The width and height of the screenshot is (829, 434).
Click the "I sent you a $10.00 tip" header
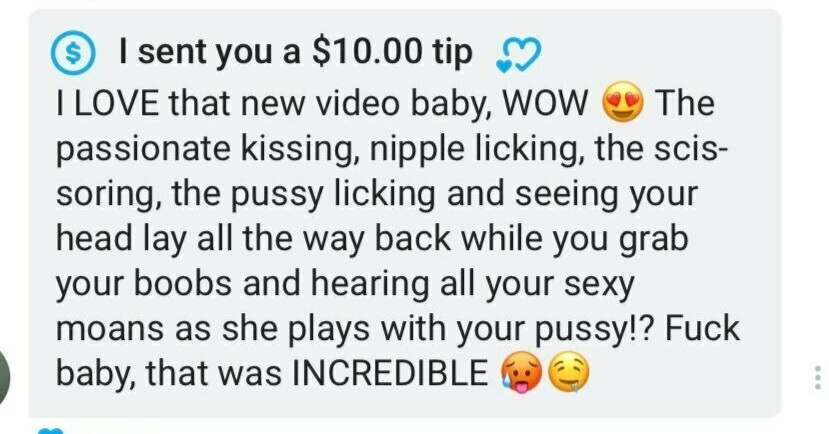[296, 52]
